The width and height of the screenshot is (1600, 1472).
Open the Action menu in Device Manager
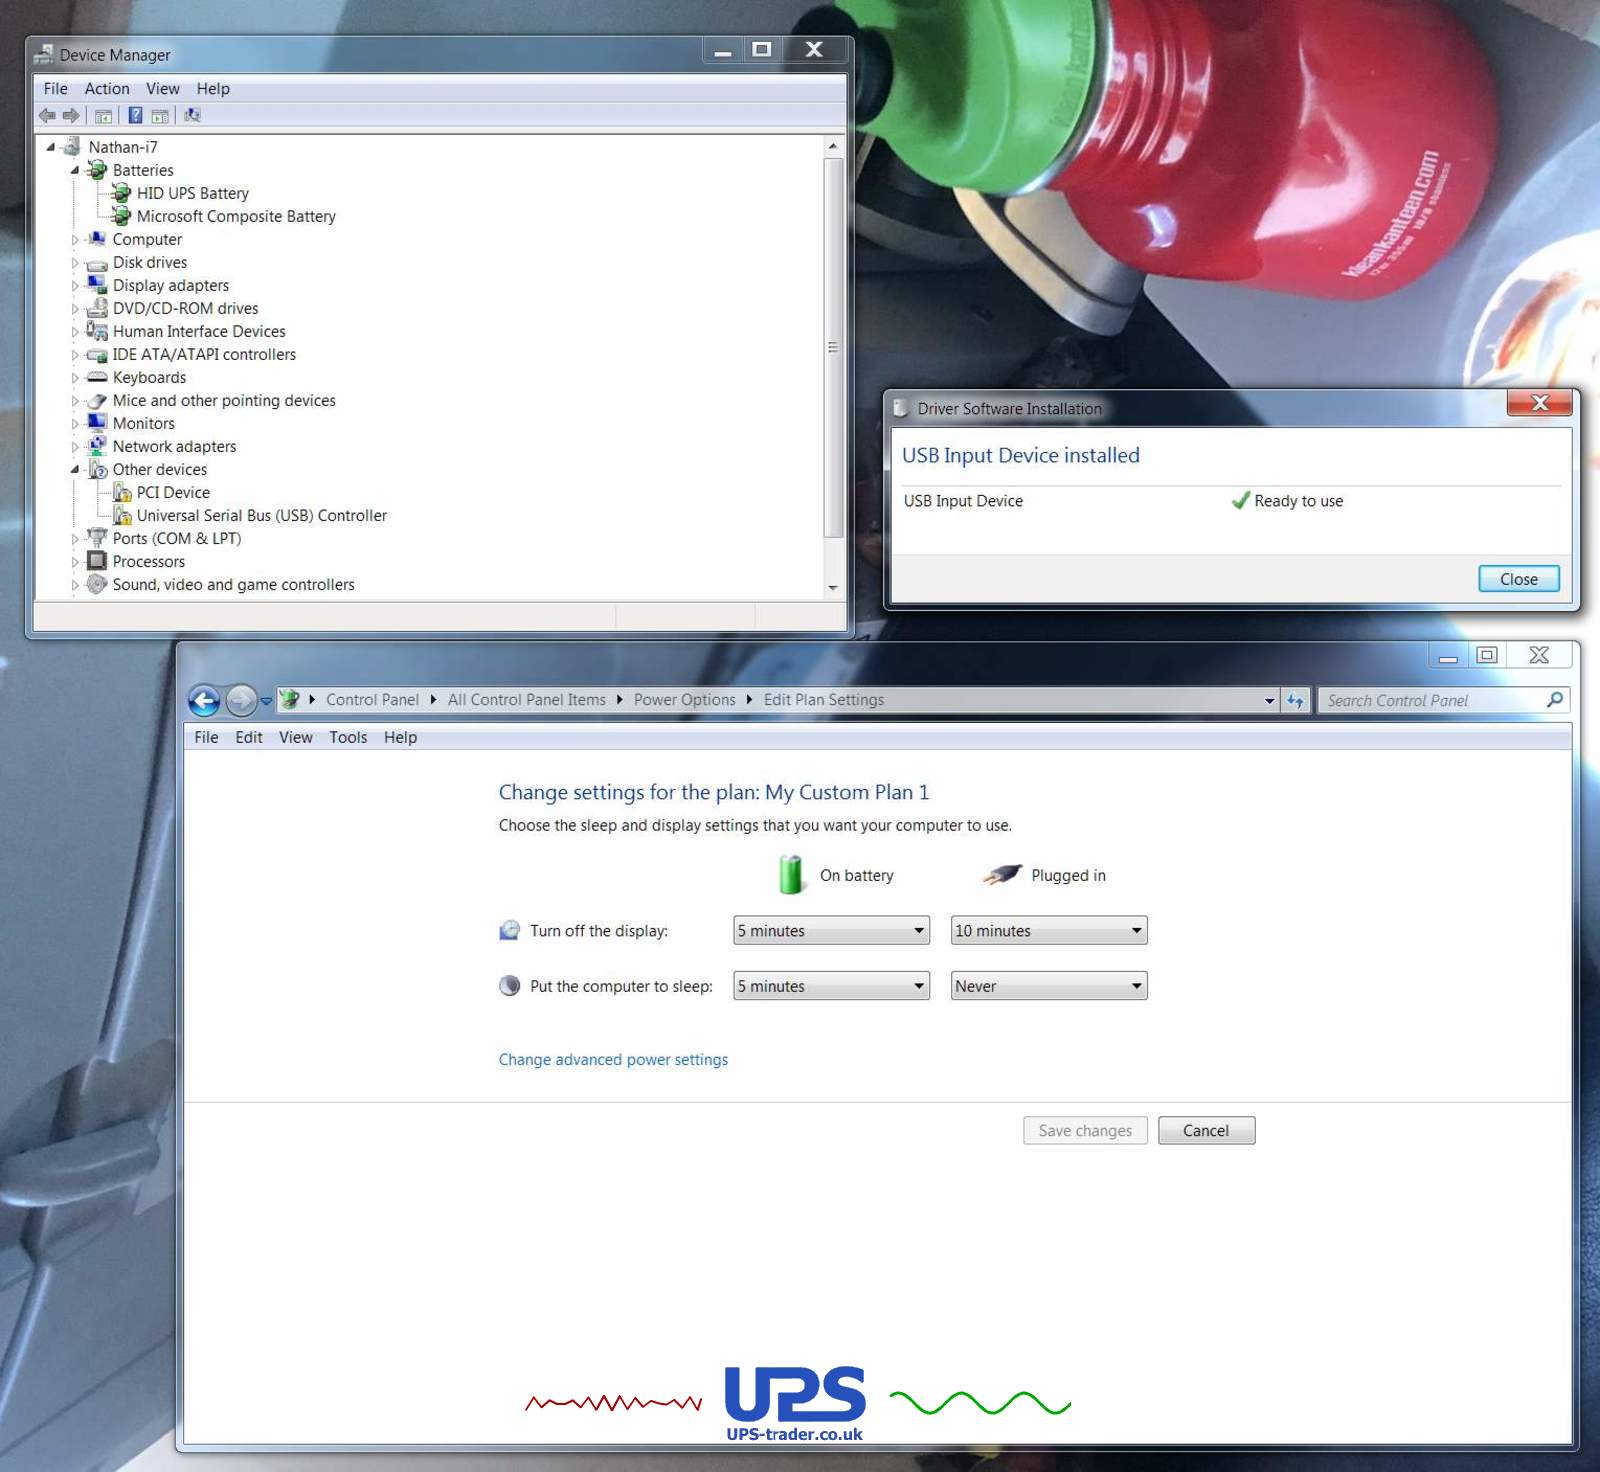107,88
